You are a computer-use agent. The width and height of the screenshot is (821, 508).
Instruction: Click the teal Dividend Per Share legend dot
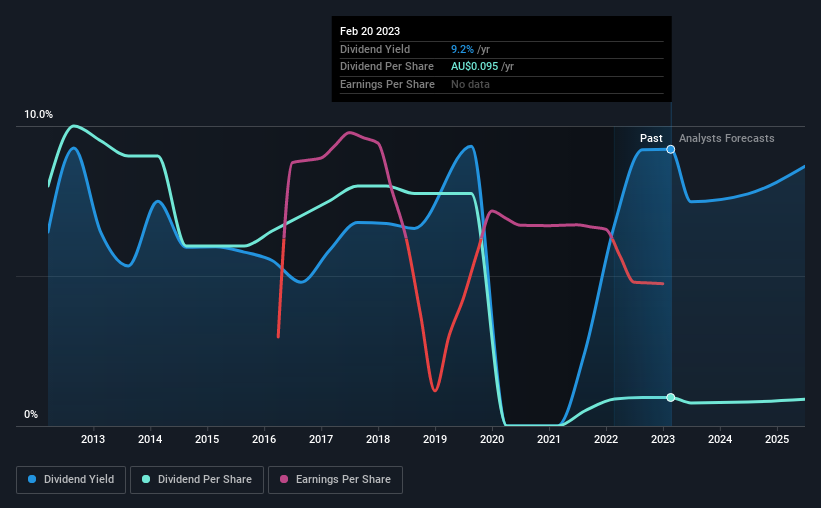[x=146, y=479]
